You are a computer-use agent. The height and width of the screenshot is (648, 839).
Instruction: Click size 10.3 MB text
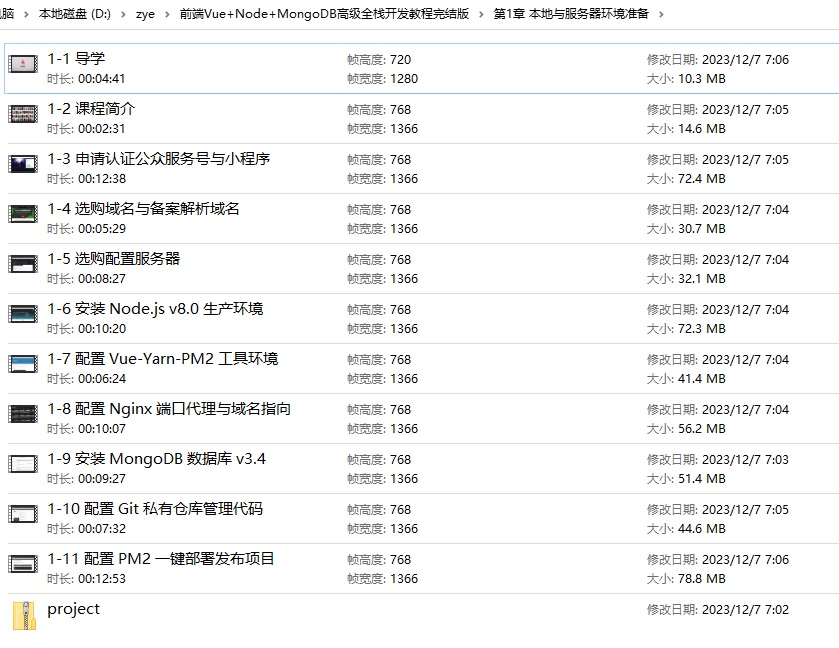pyautogui.click(x=702, y=79)
